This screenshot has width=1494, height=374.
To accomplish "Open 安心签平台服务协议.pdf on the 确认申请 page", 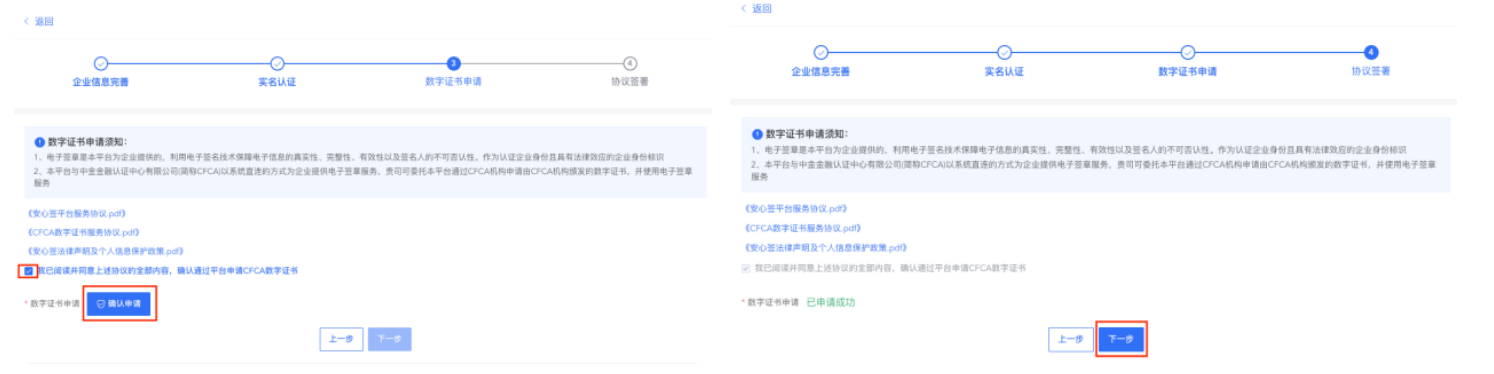I will (x=78, y=214).
